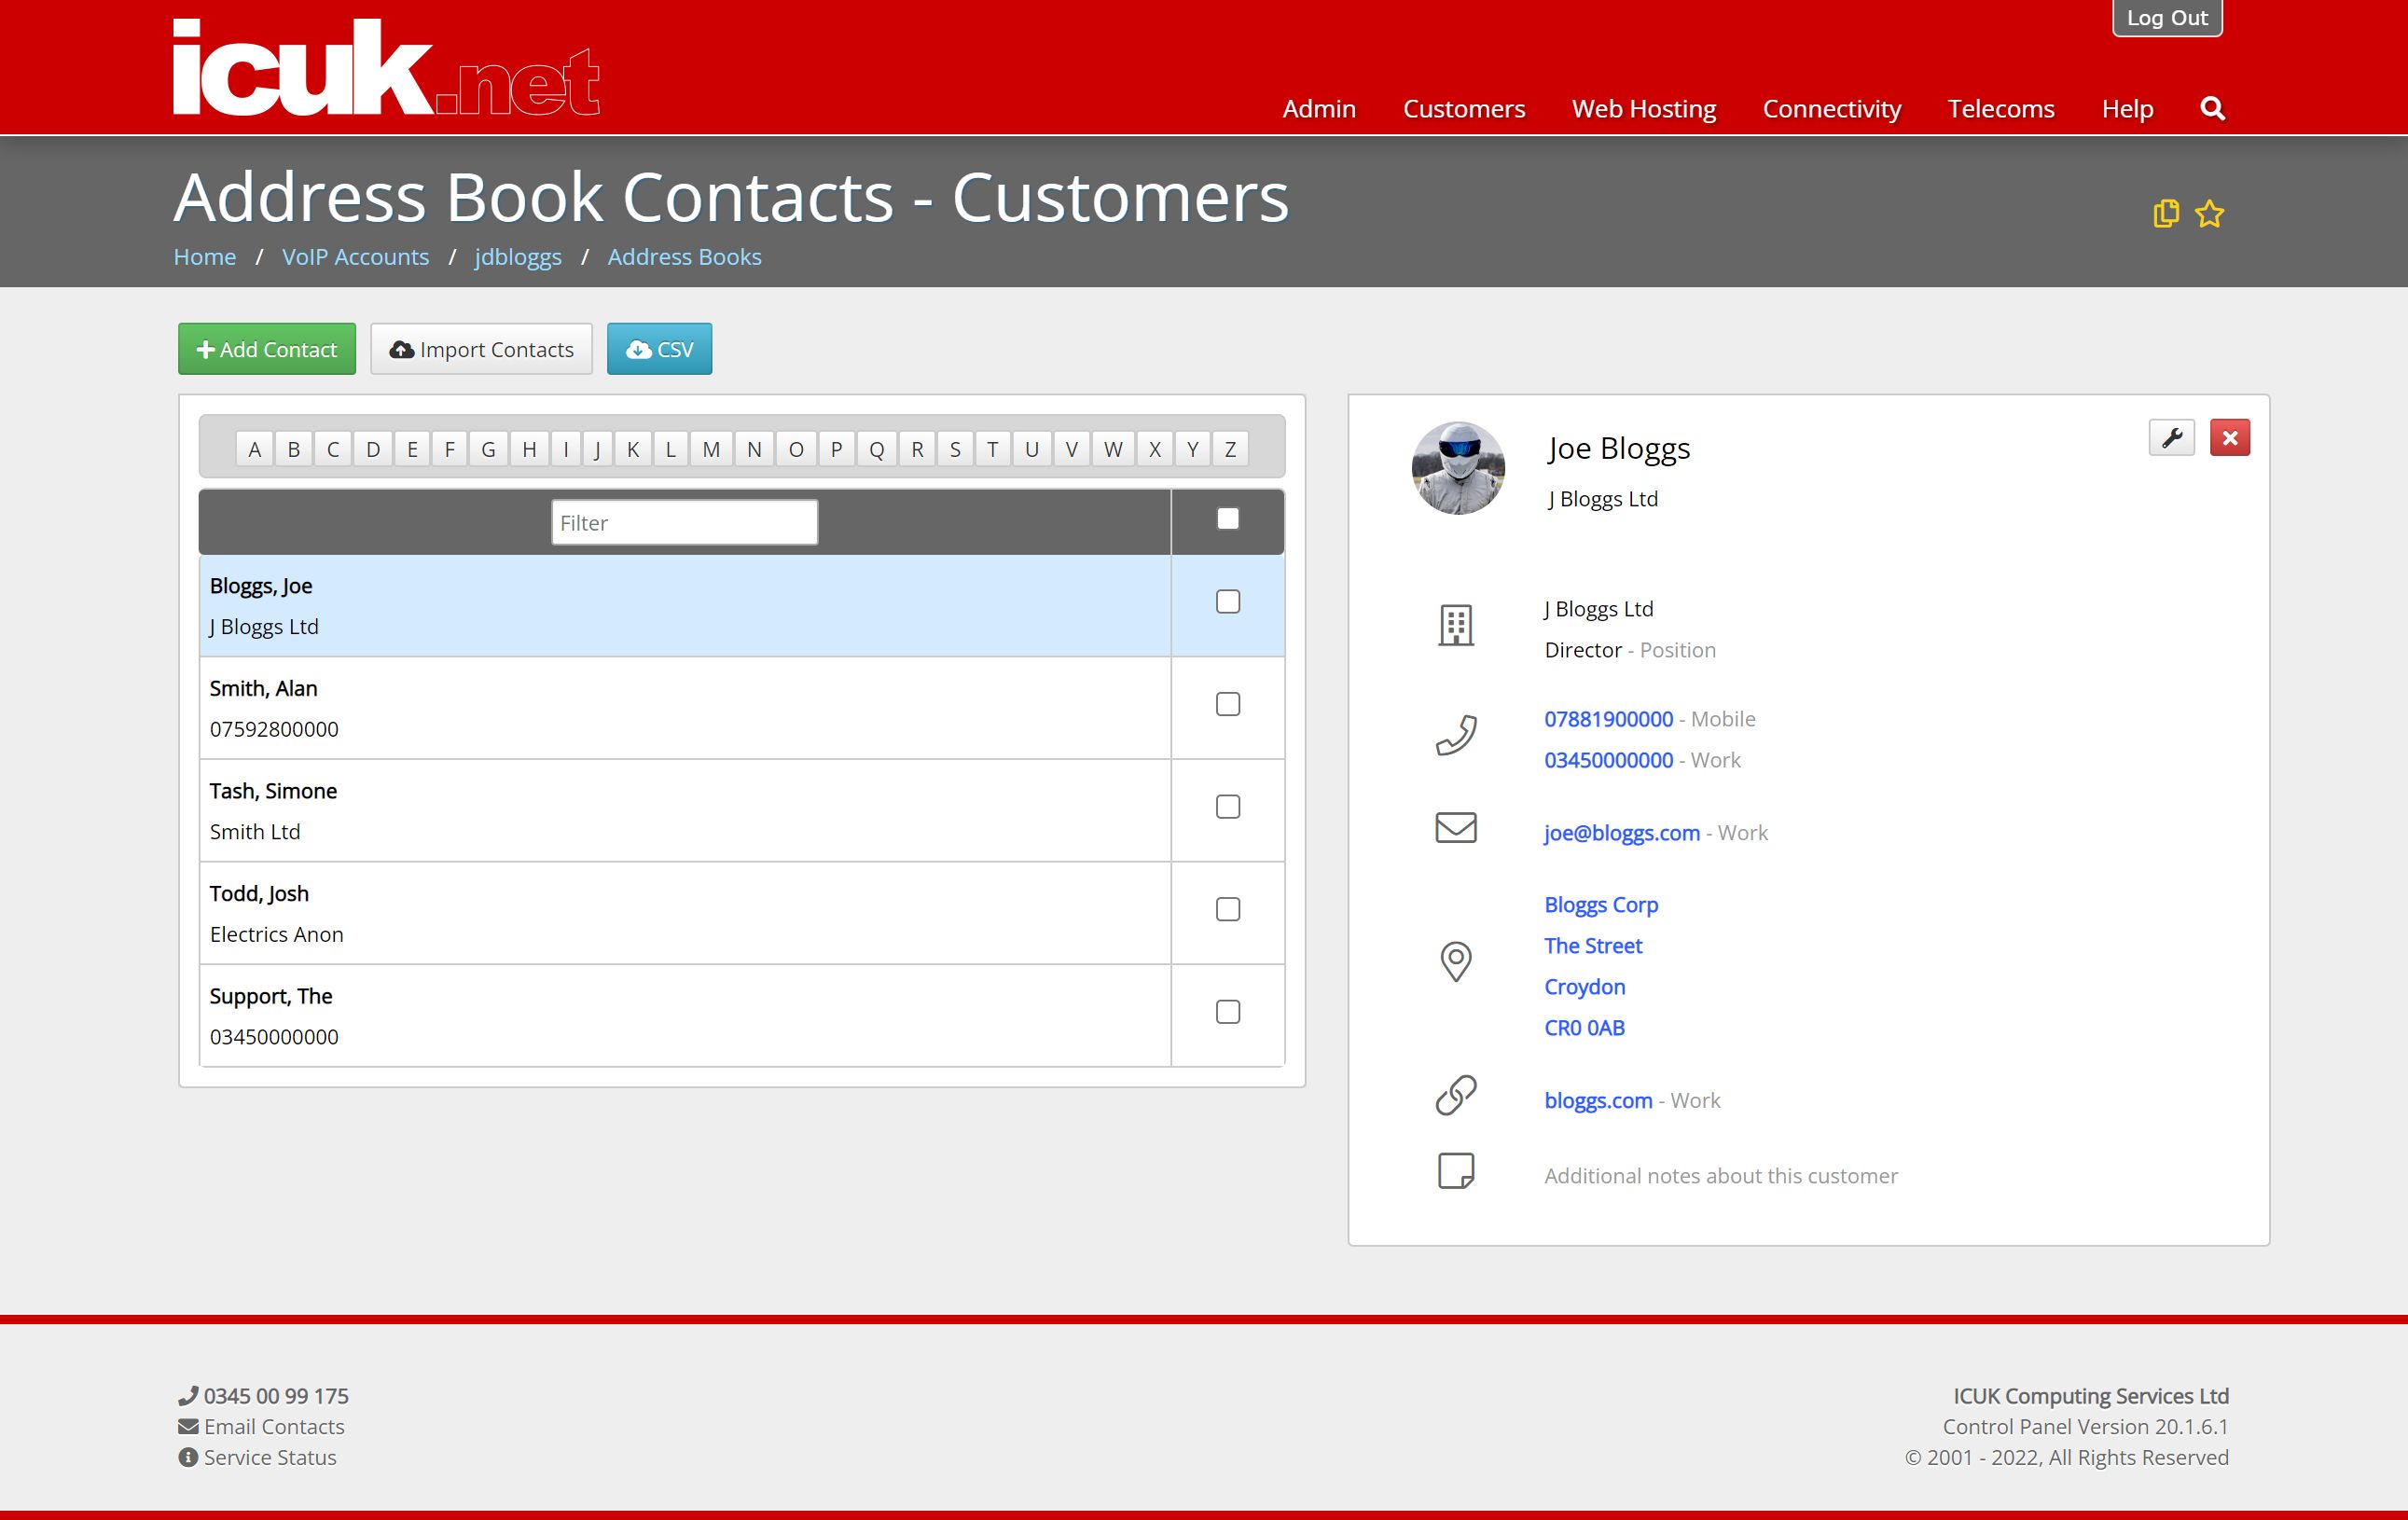Click the search magnifier icon in header
The height and width of the screenshot is (1520, 2408).
coord(2212,108)
